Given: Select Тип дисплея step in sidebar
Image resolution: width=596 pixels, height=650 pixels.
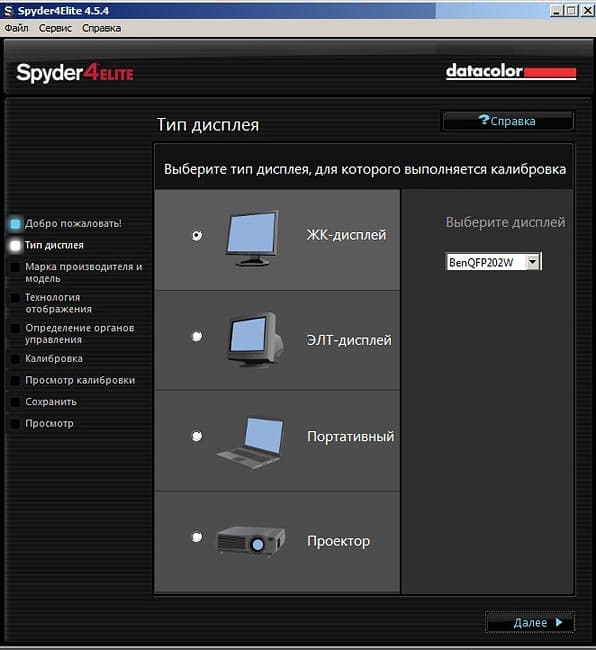Looking at the screenshot, I should pos(54,245).
